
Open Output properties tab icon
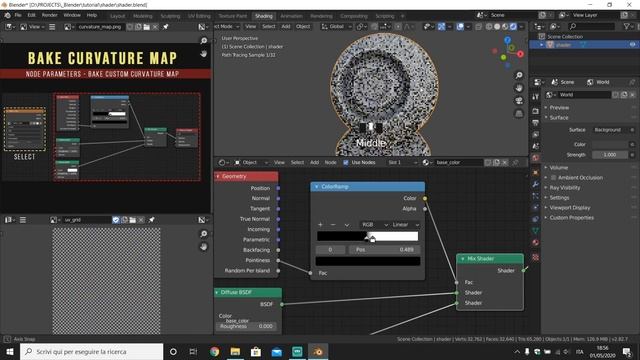coord(536,122)
